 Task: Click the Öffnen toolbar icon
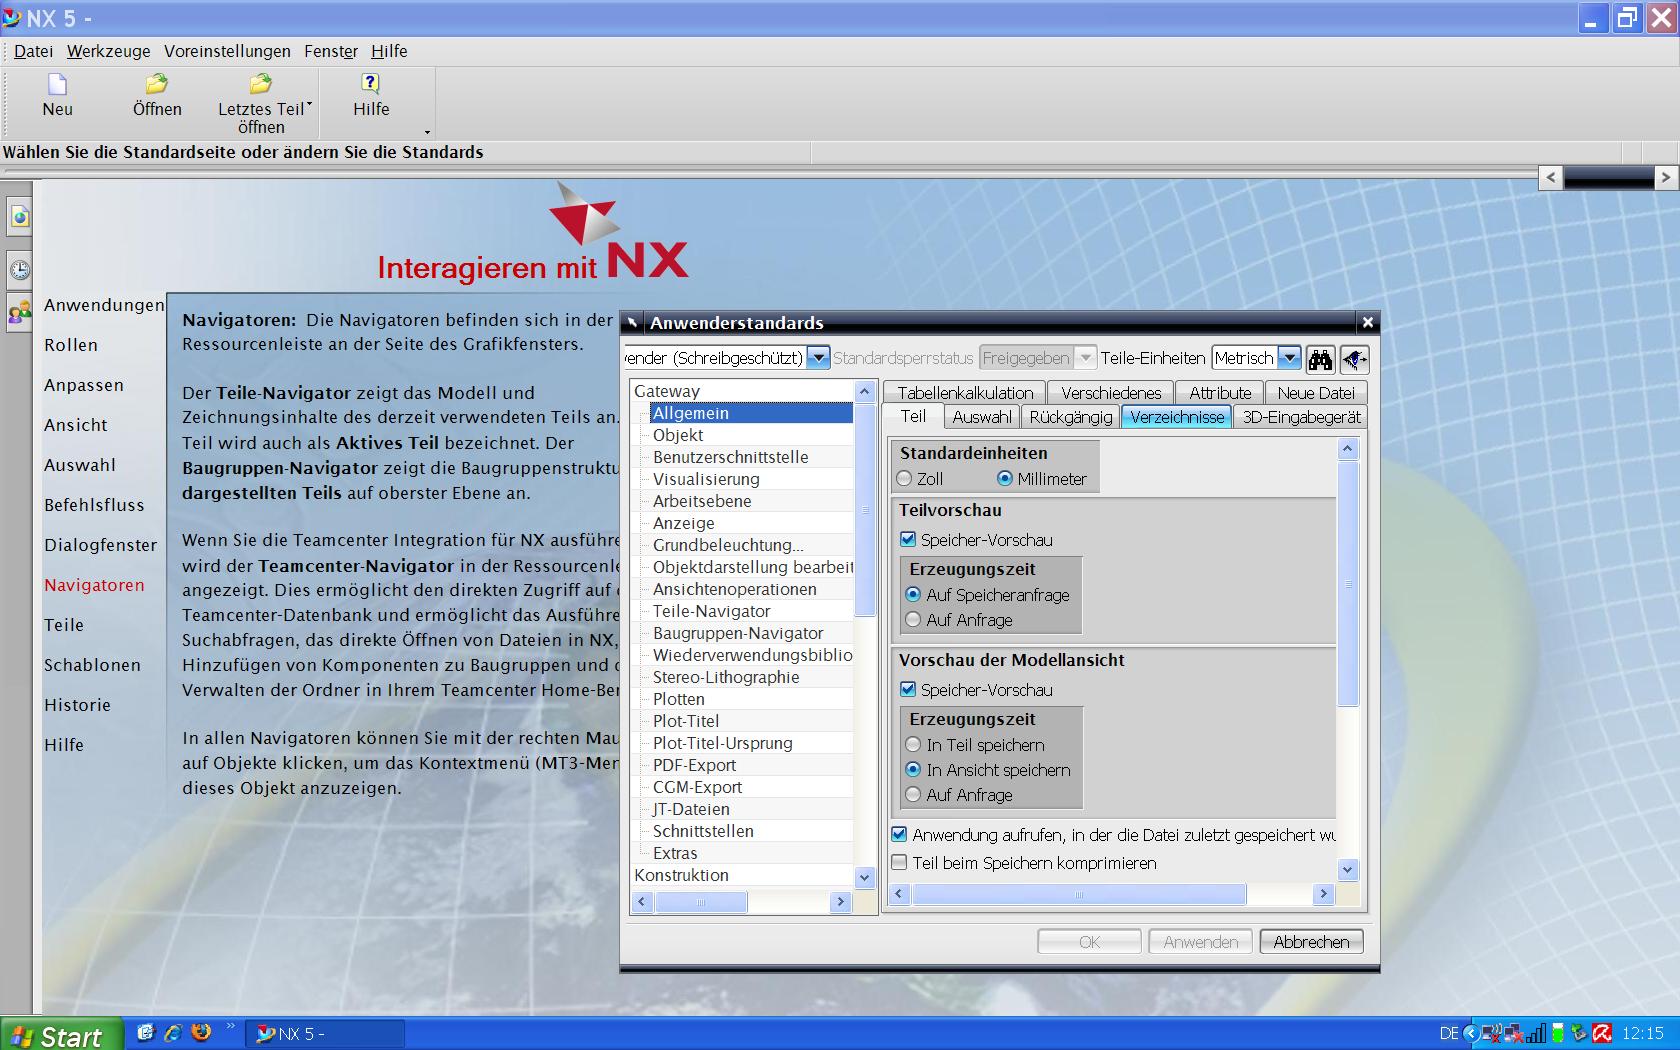pos(157,84)
